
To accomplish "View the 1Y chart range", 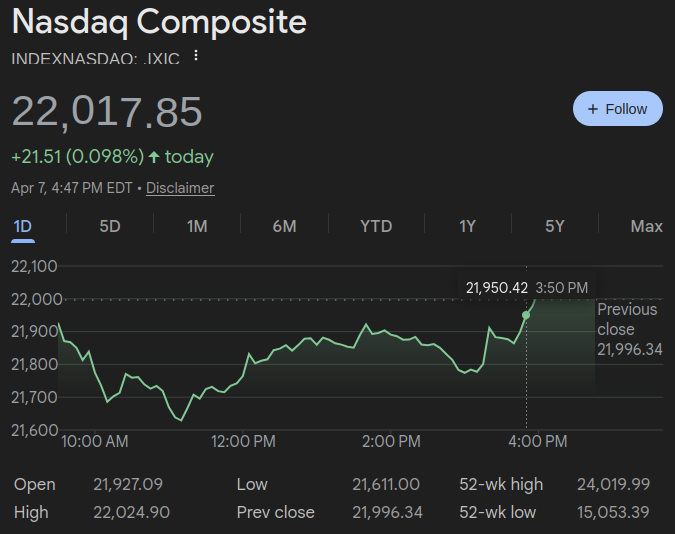I will [x=467, y=226].
